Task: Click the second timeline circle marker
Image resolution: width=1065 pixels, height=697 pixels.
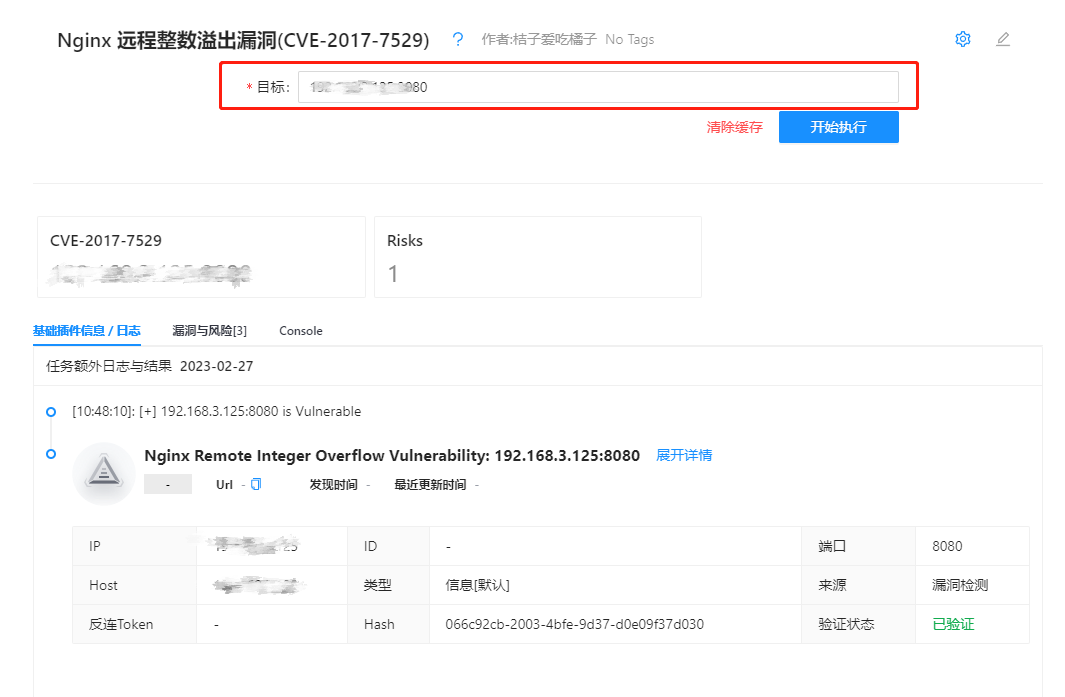Action: [x=51, y=454]
